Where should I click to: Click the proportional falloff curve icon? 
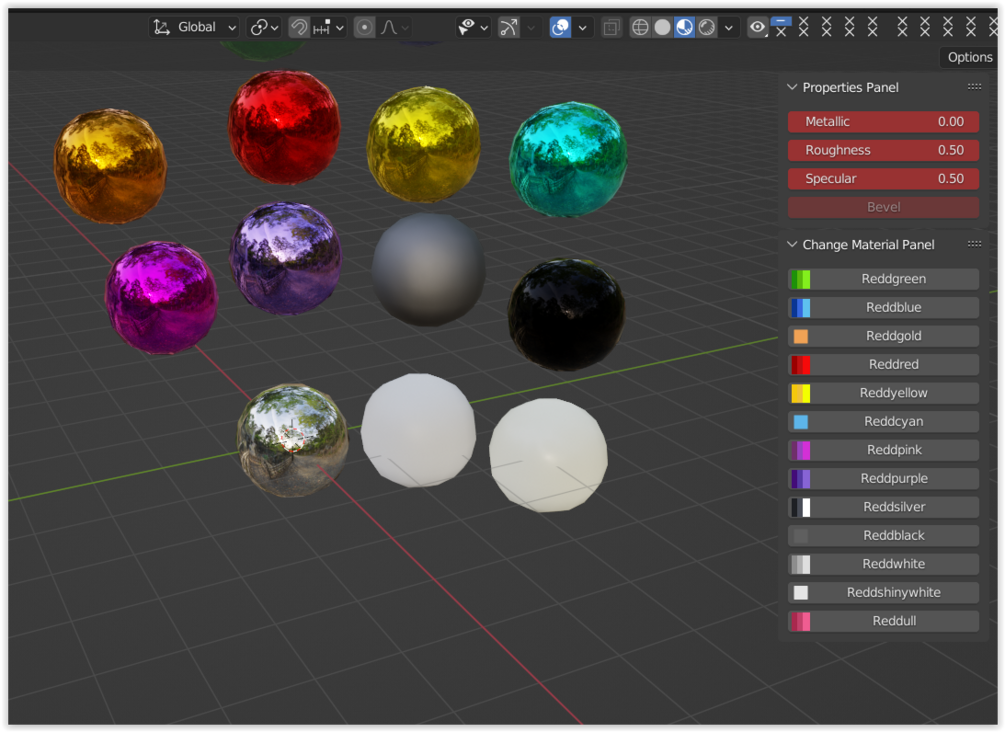[x=388, y=27]
